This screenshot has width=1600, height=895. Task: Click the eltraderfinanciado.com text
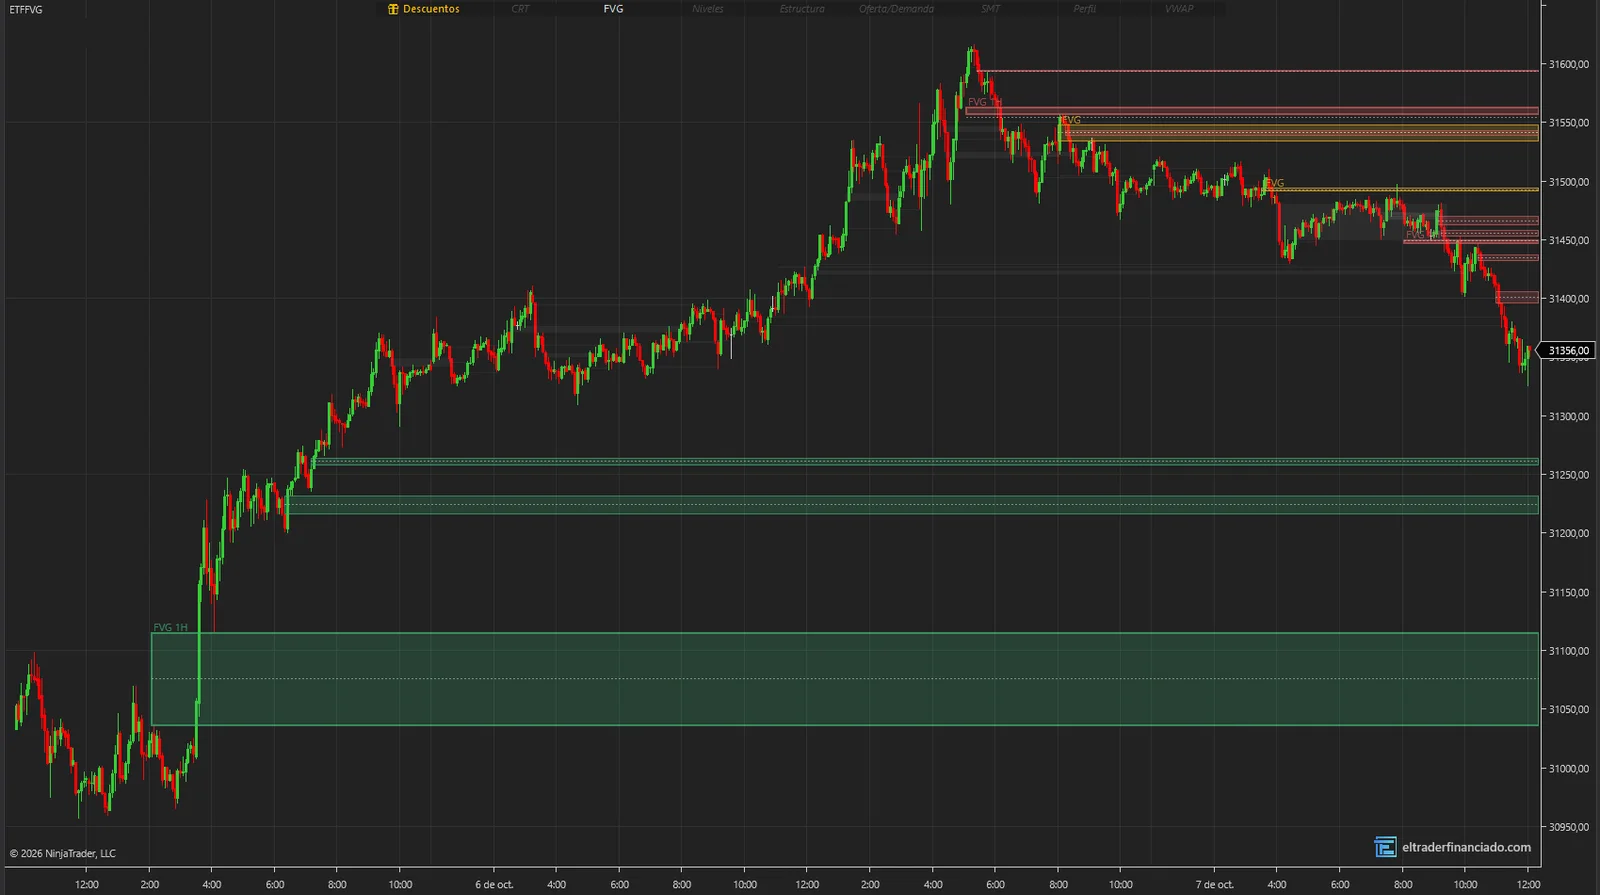(1466, 847)
